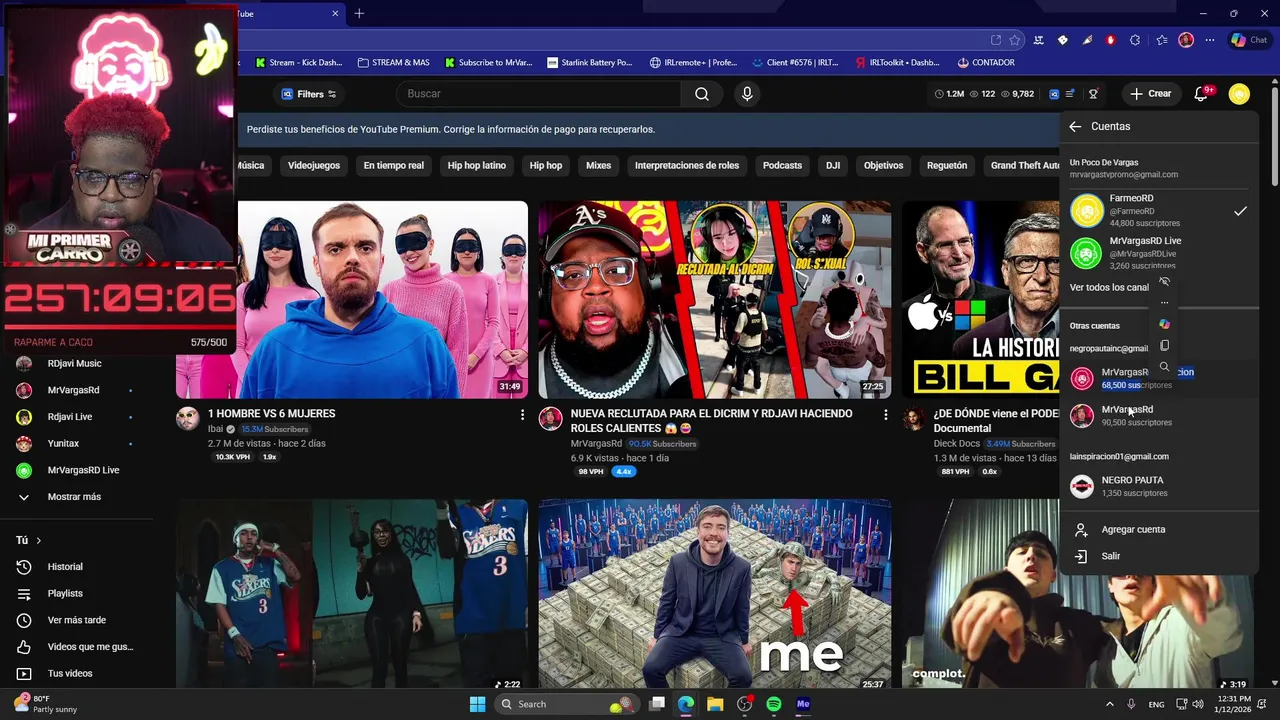This screenshot has width=1280, height=720.
Task: Click Salir to sign out
Action: coord(1110,556)
